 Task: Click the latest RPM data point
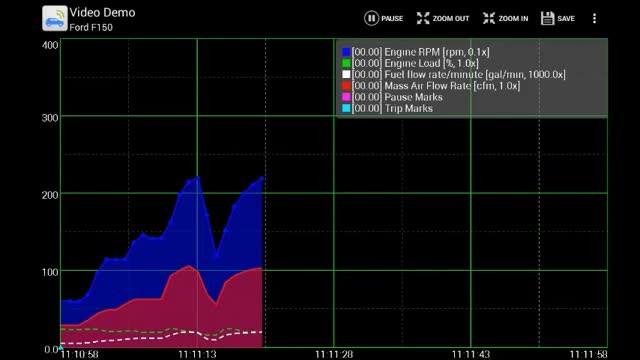(262, 178)
